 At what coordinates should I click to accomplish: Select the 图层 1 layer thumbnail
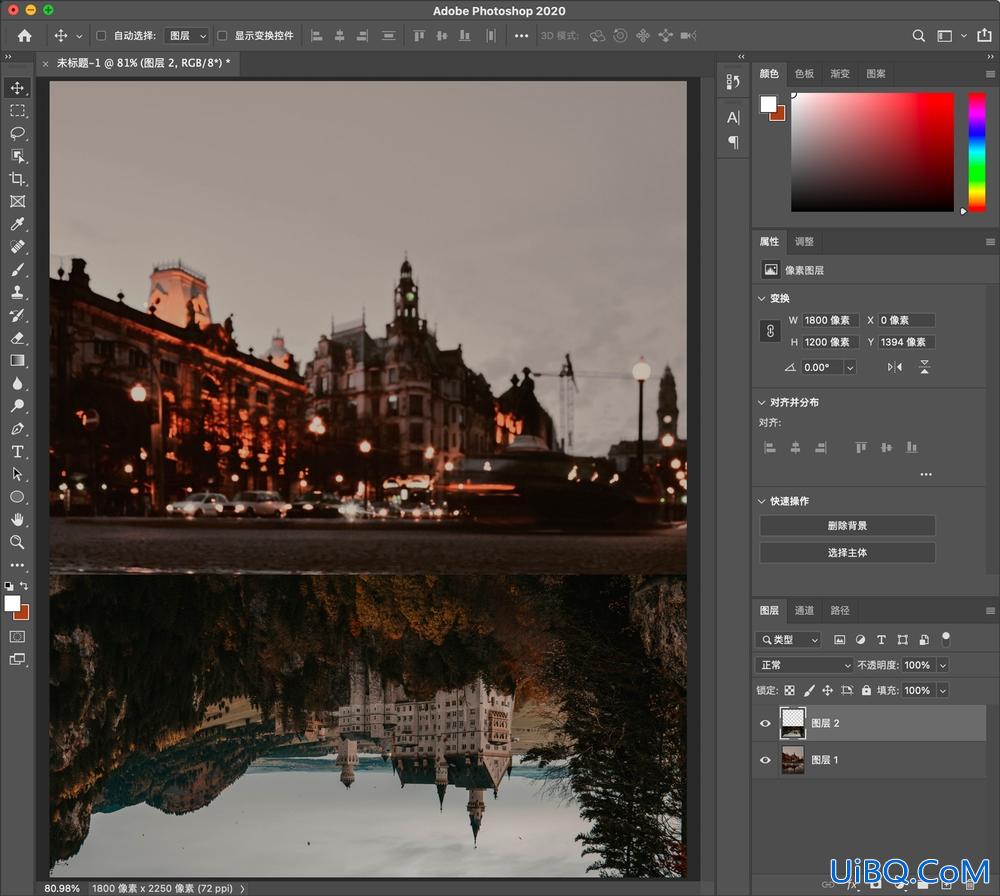[x=793, y=760]
